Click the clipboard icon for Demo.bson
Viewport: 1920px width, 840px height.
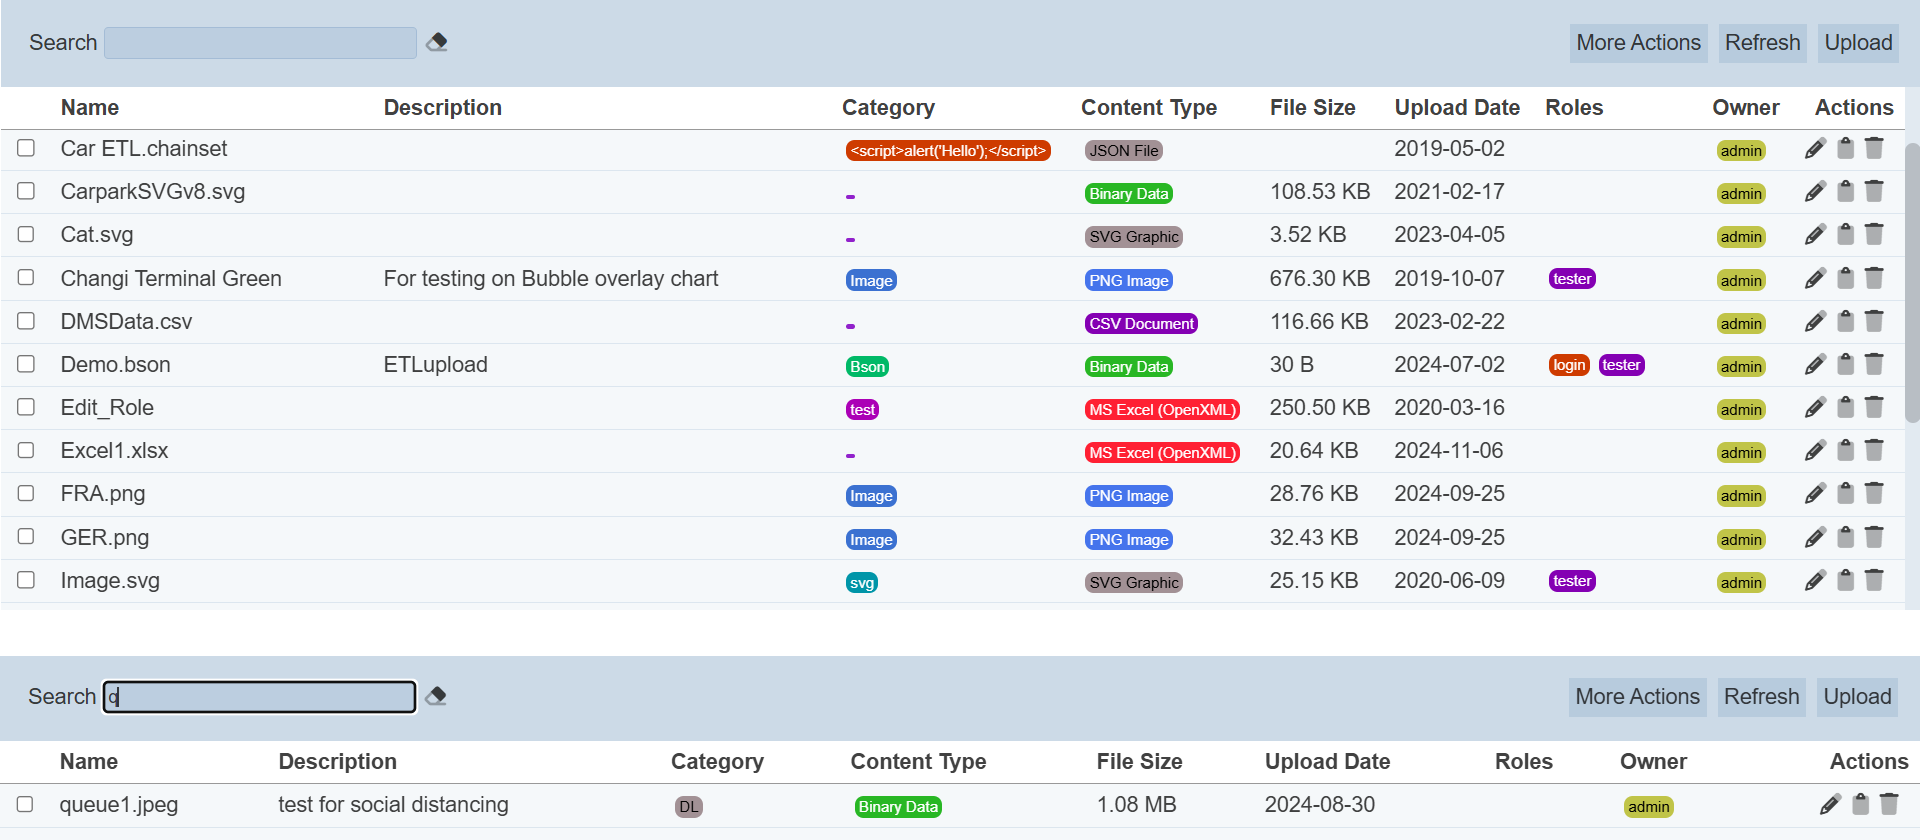click(x=1845, y=365)
